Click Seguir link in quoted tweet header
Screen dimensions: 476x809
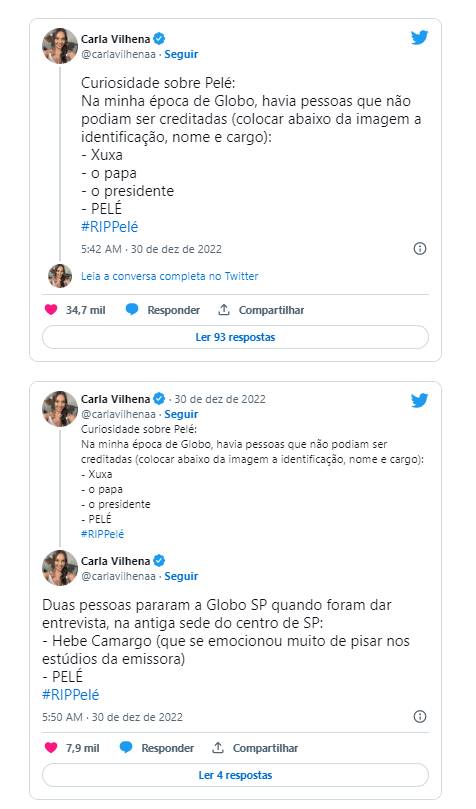[181, 414]
